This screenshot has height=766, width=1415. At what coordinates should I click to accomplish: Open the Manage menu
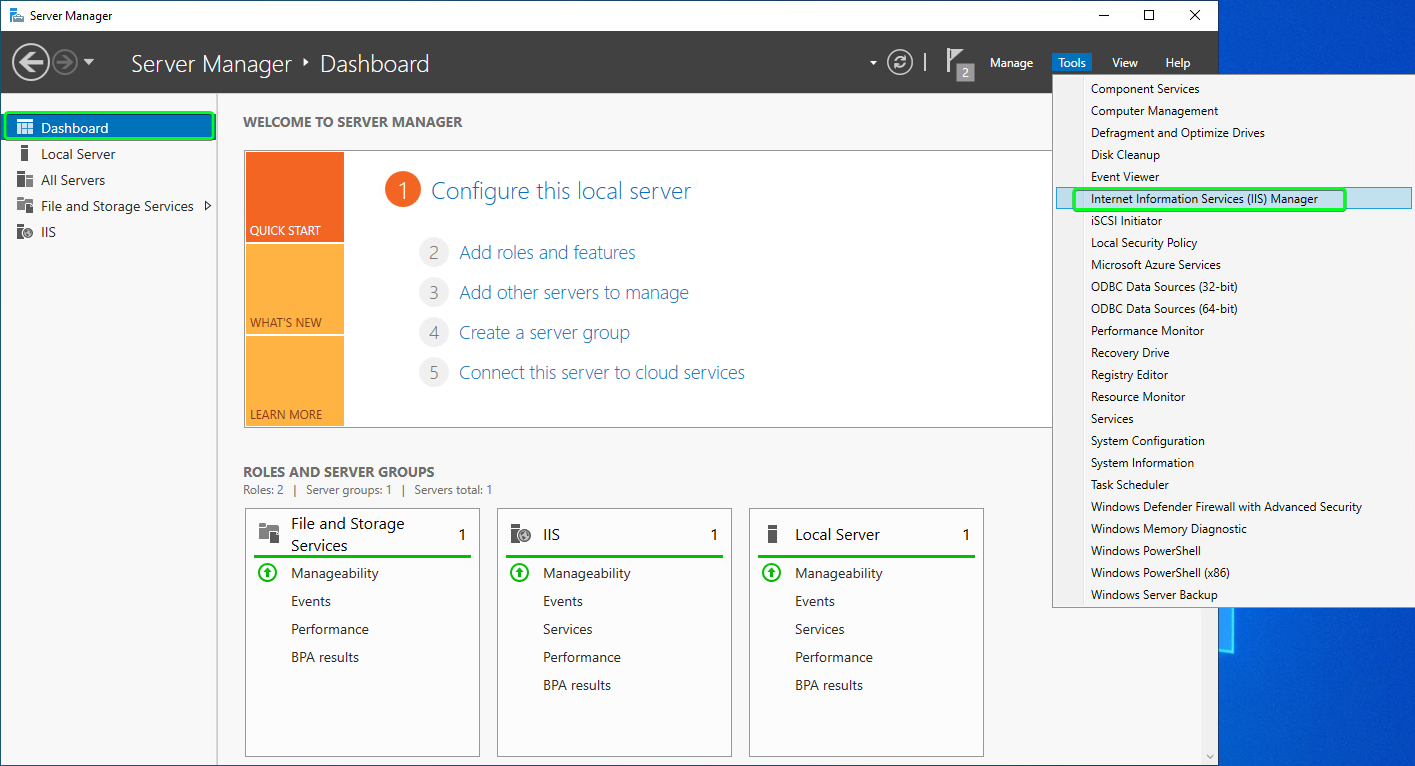coord(1011,63)
